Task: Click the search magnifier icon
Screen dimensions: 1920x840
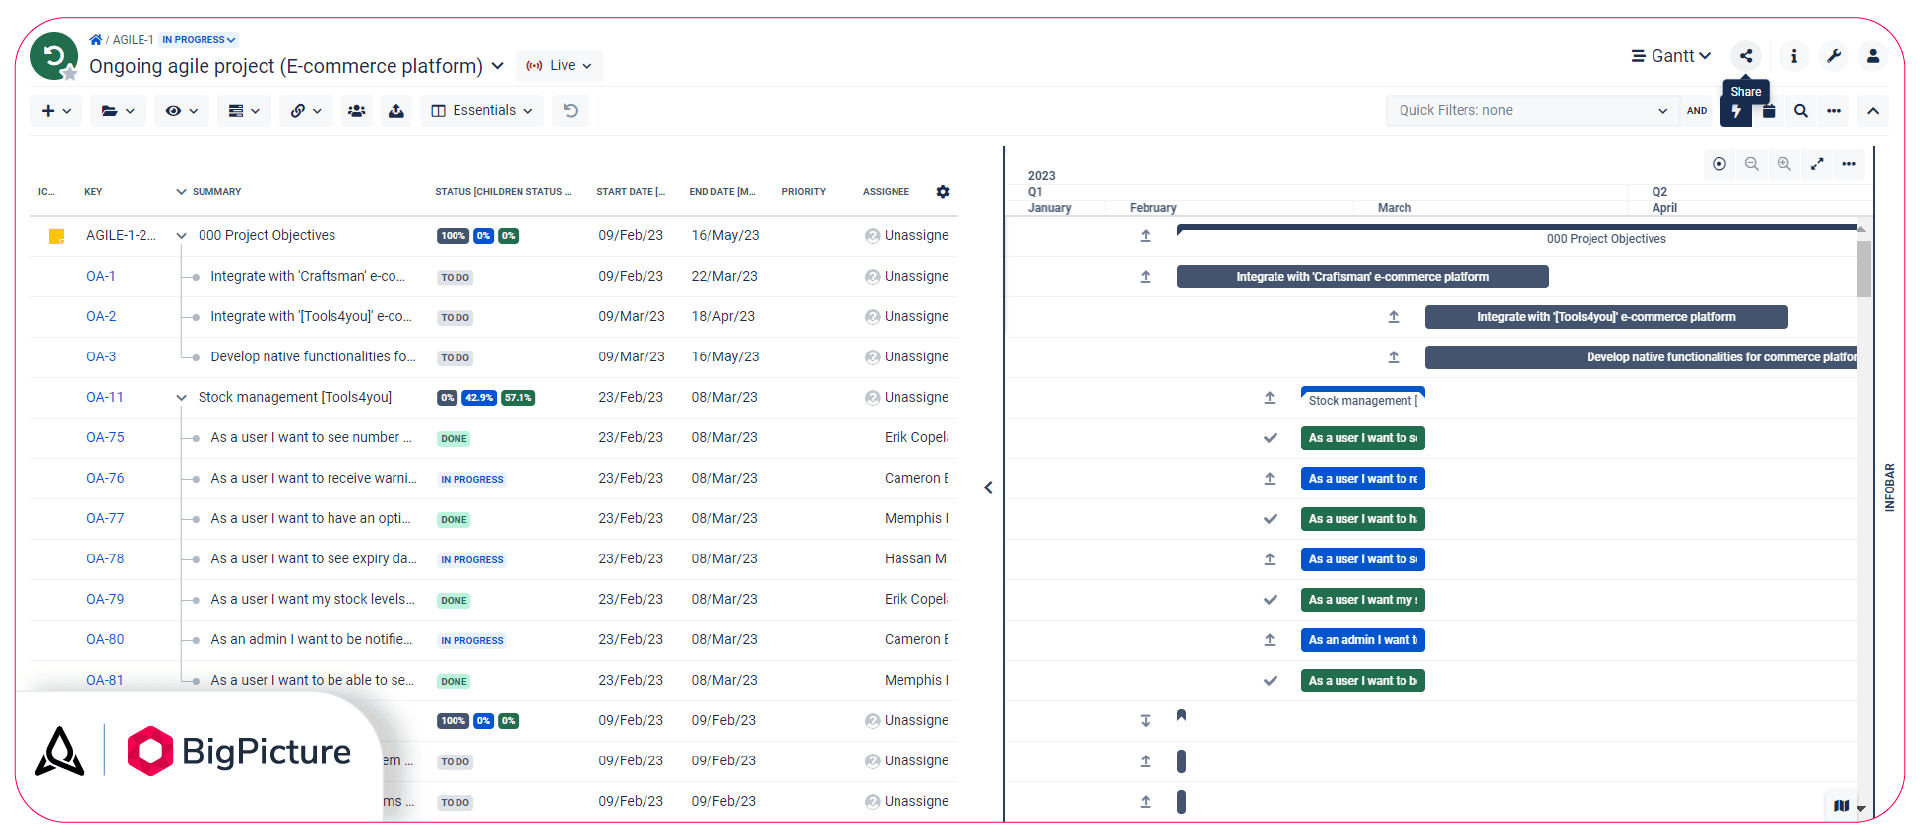Action: tap(1801, 111)
